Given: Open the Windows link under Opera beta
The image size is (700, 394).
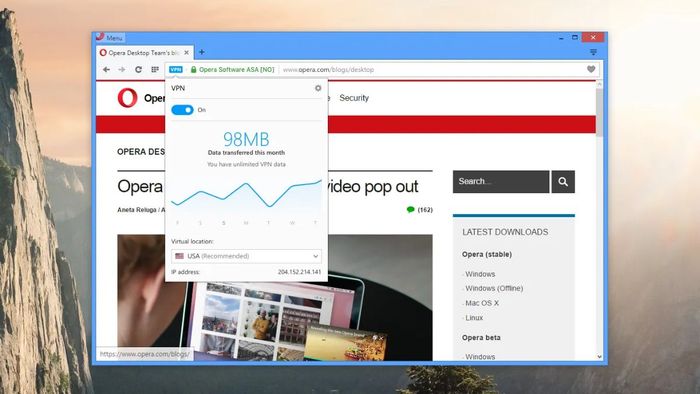Looking at the screenshot, I should click(x=480, y=357).
